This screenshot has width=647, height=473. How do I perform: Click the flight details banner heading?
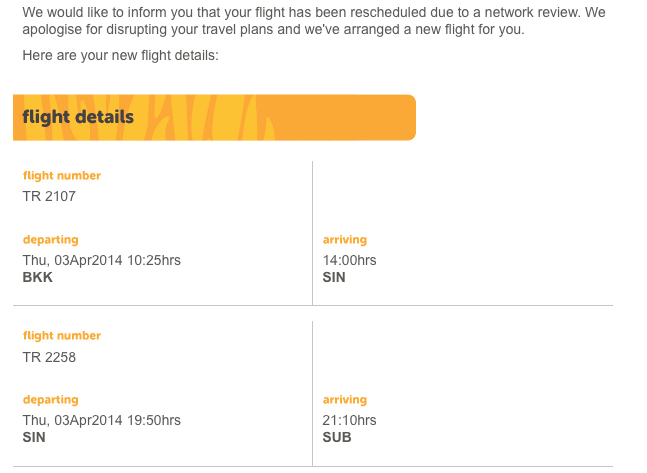[x=78, y=117]
